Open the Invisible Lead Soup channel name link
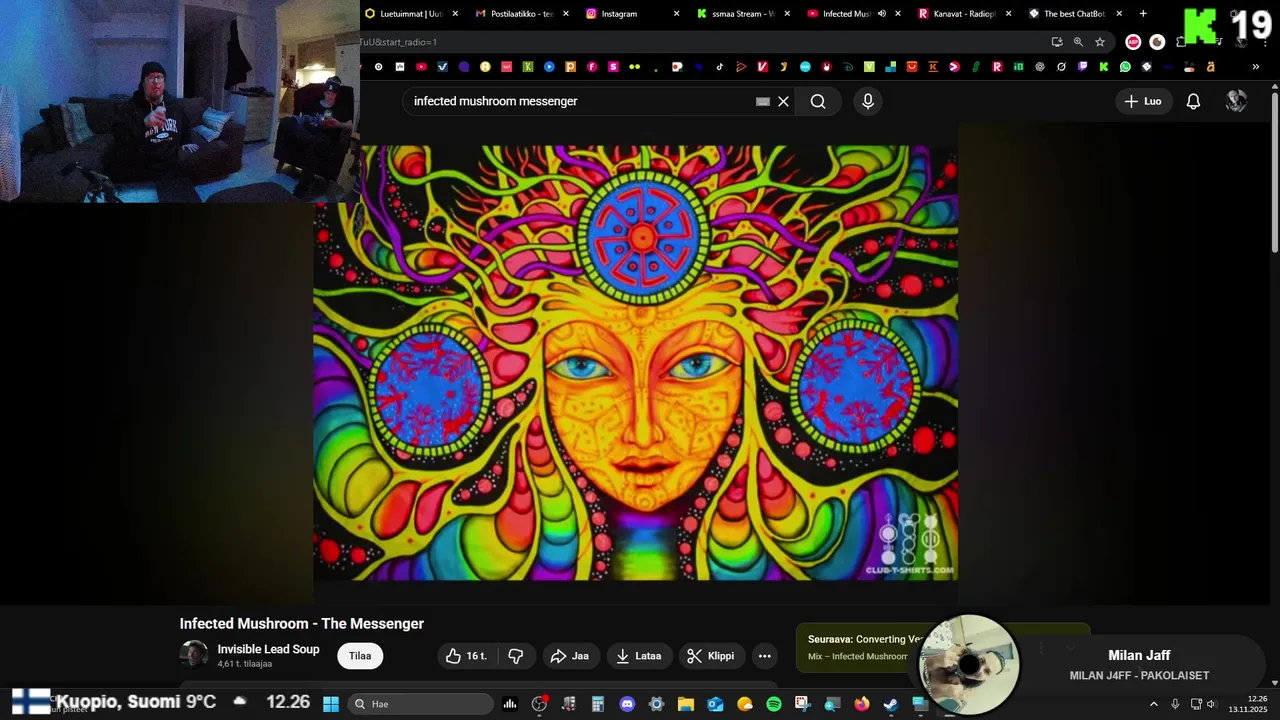 pyautogui.click(x=268, y=649)
